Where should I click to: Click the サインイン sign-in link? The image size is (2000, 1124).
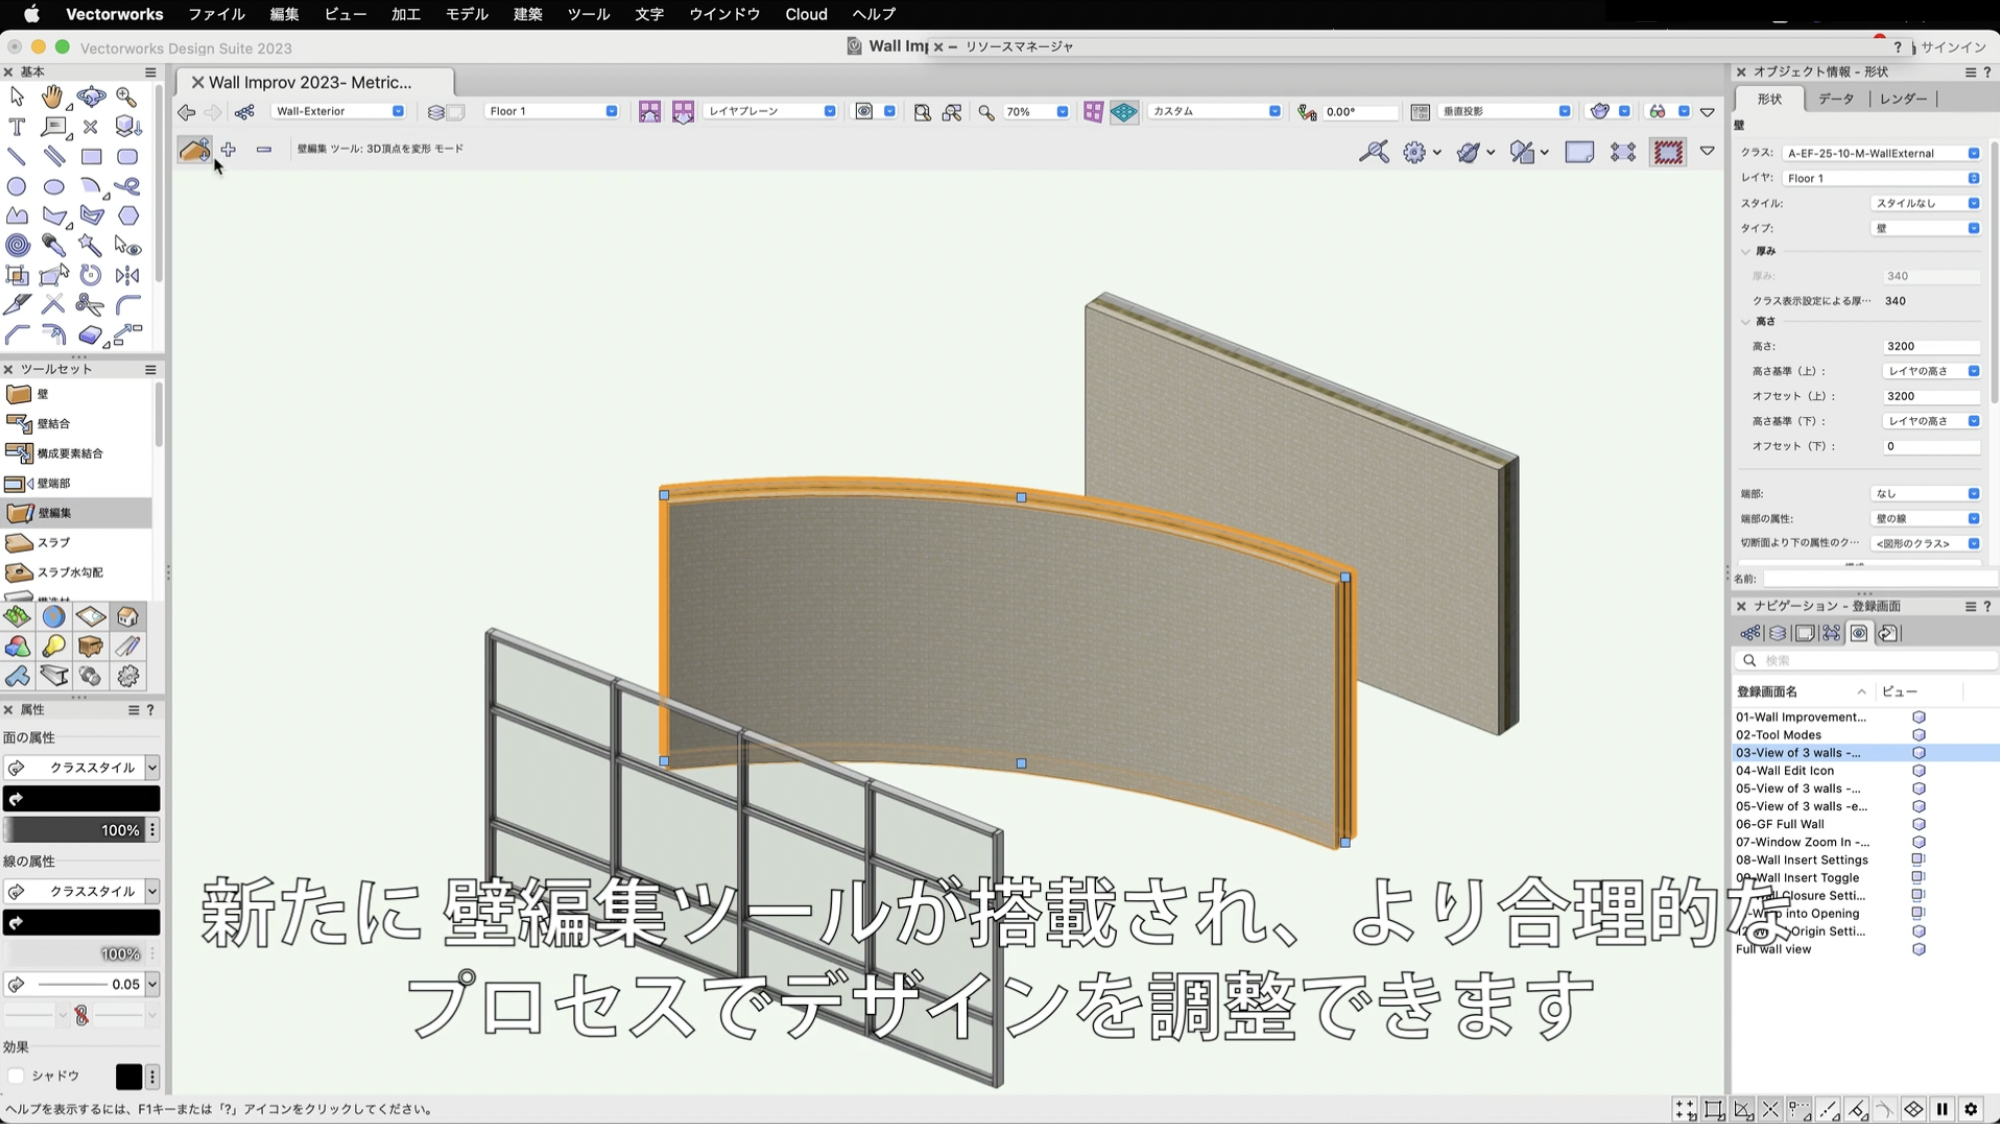point(1953,47)
